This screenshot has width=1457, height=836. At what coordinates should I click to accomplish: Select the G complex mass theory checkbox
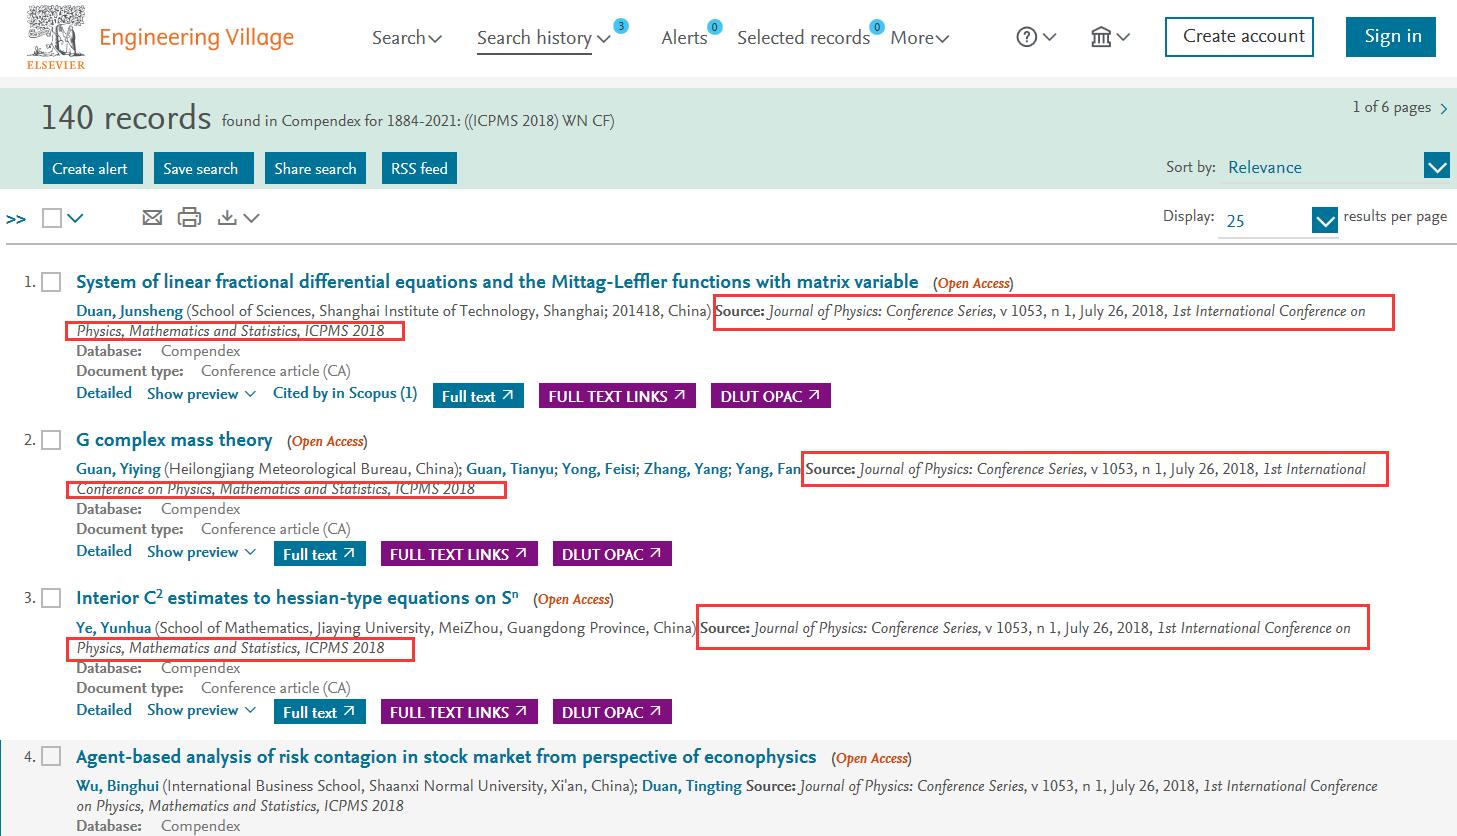[x=51, y=440]
